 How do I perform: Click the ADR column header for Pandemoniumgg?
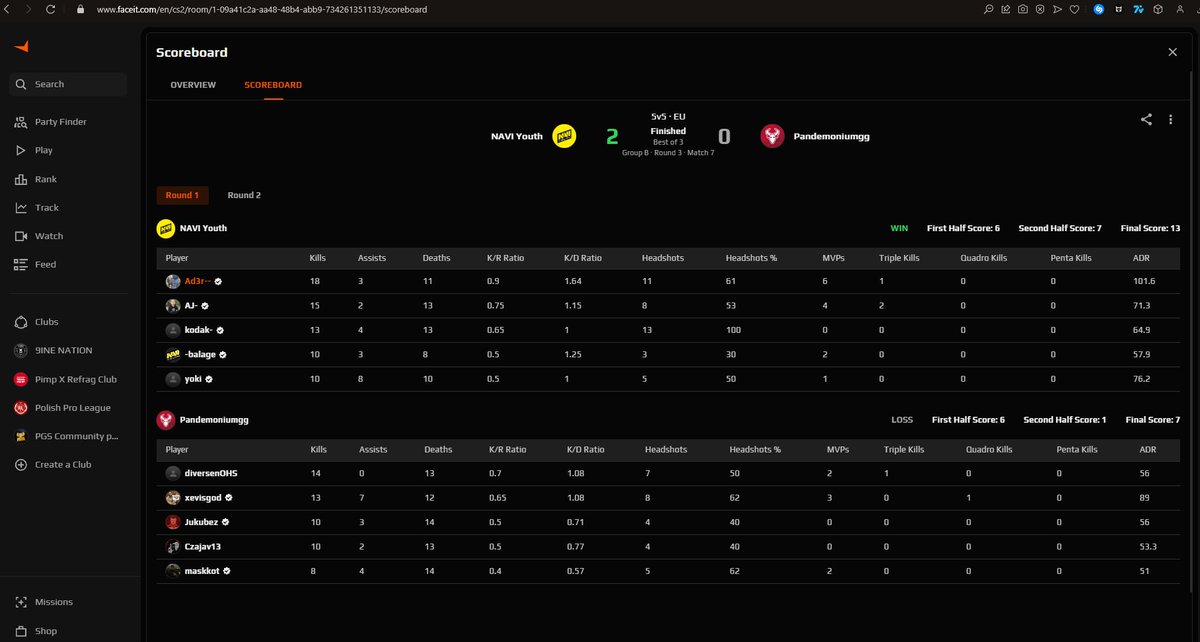[x=1147, y=450]
